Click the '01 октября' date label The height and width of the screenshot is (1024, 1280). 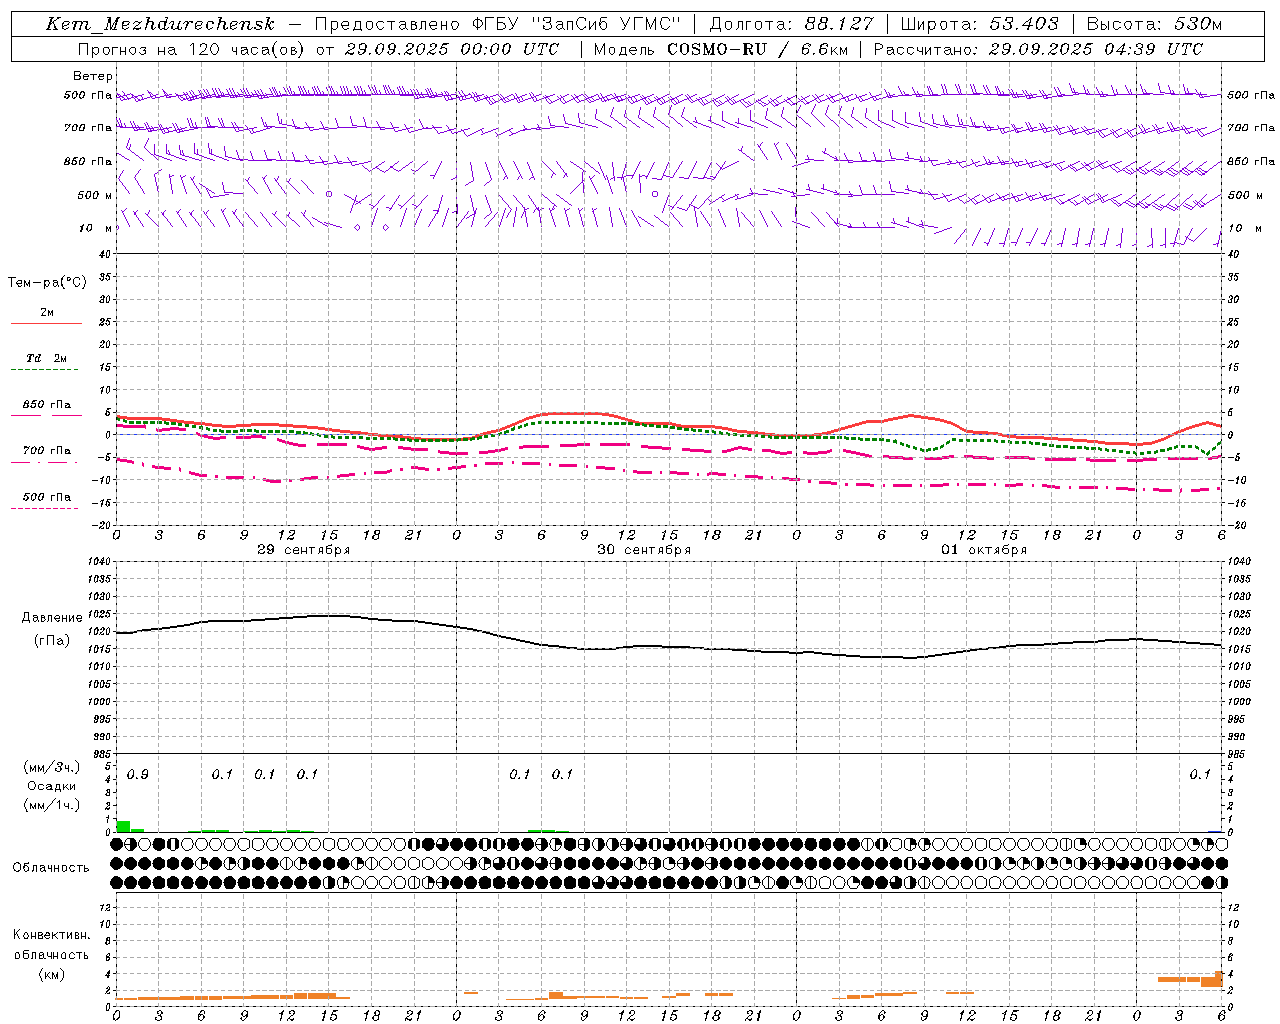[984, 550]
